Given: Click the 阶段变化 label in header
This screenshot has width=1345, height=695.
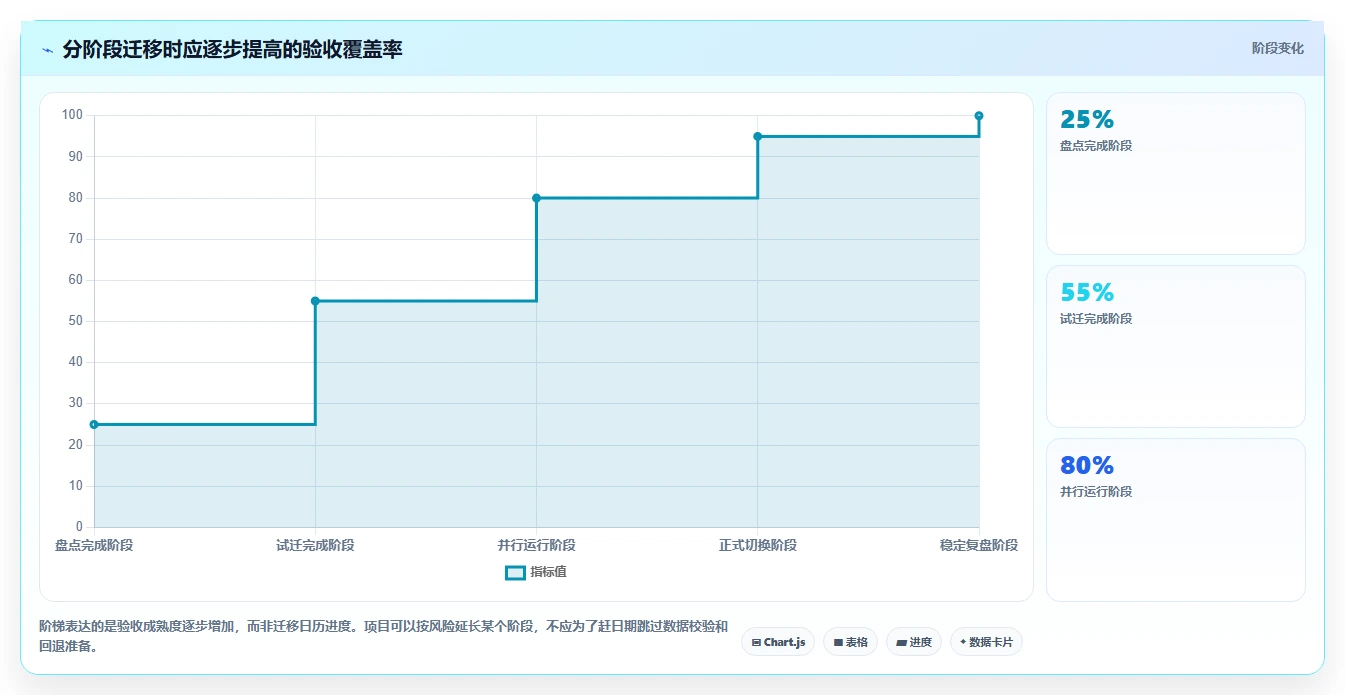Looking at the screenshot, I should 1277,48.
